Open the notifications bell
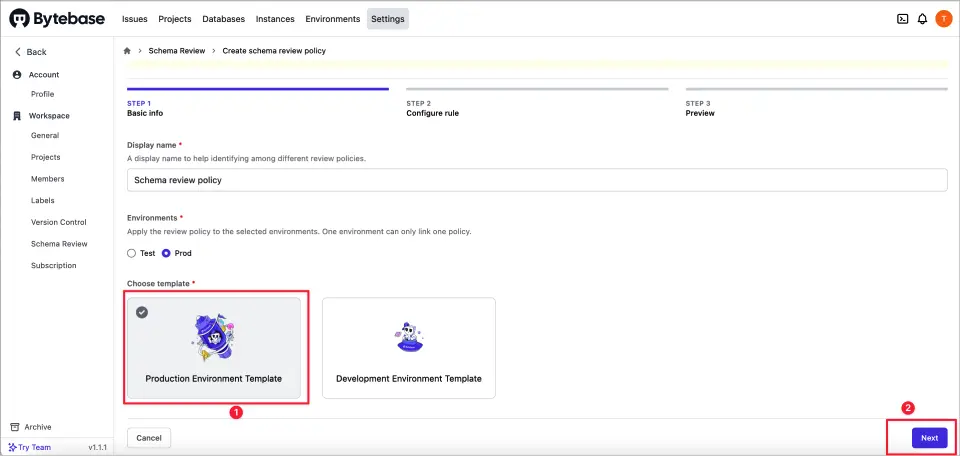960x456 pixels. [x=922, y=18]
